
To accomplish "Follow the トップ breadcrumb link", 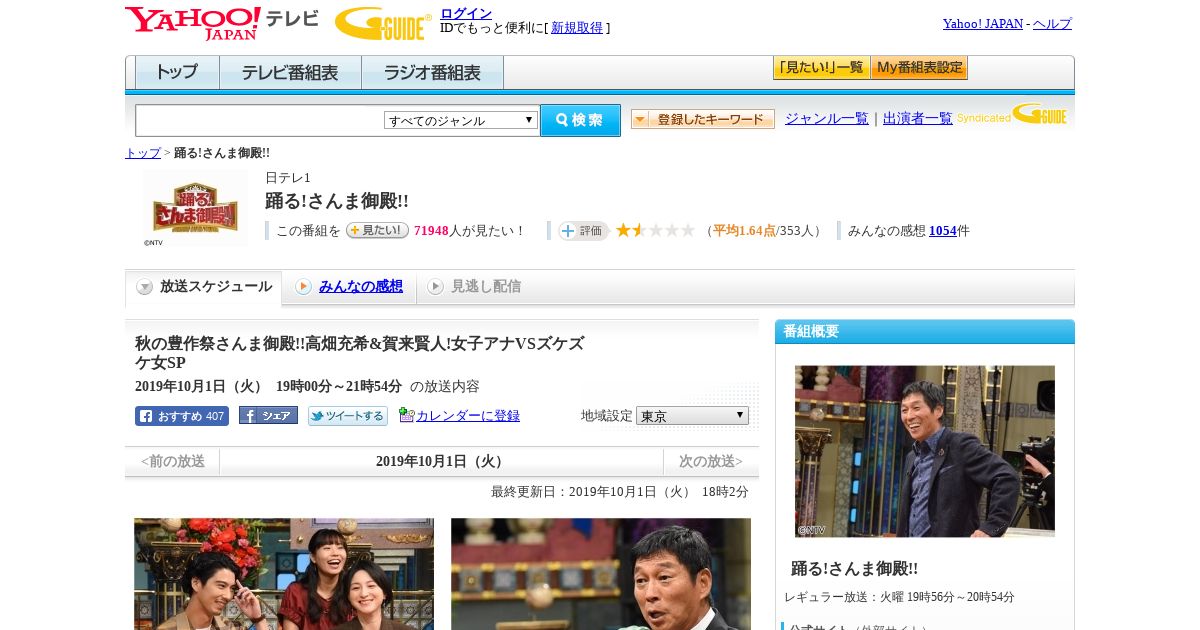I will click(x=143, y=153).
